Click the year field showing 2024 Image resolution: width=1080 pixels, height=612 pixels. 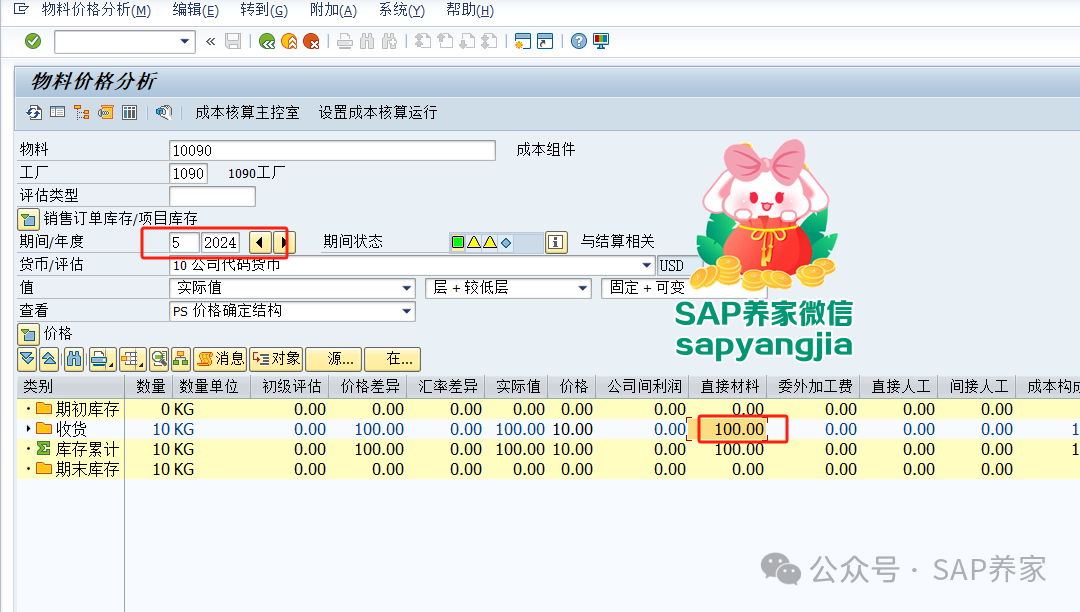[220, 242]
